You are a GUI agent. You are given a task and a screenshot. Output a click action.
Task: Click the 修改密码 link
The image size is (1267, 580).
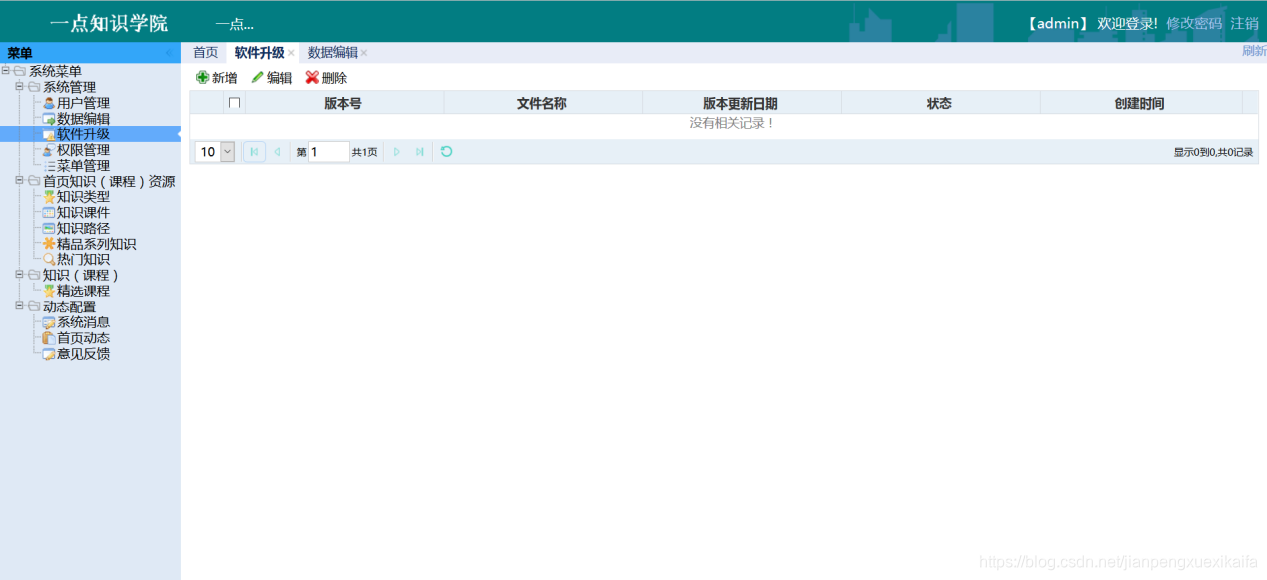(x=1194, y=23)
